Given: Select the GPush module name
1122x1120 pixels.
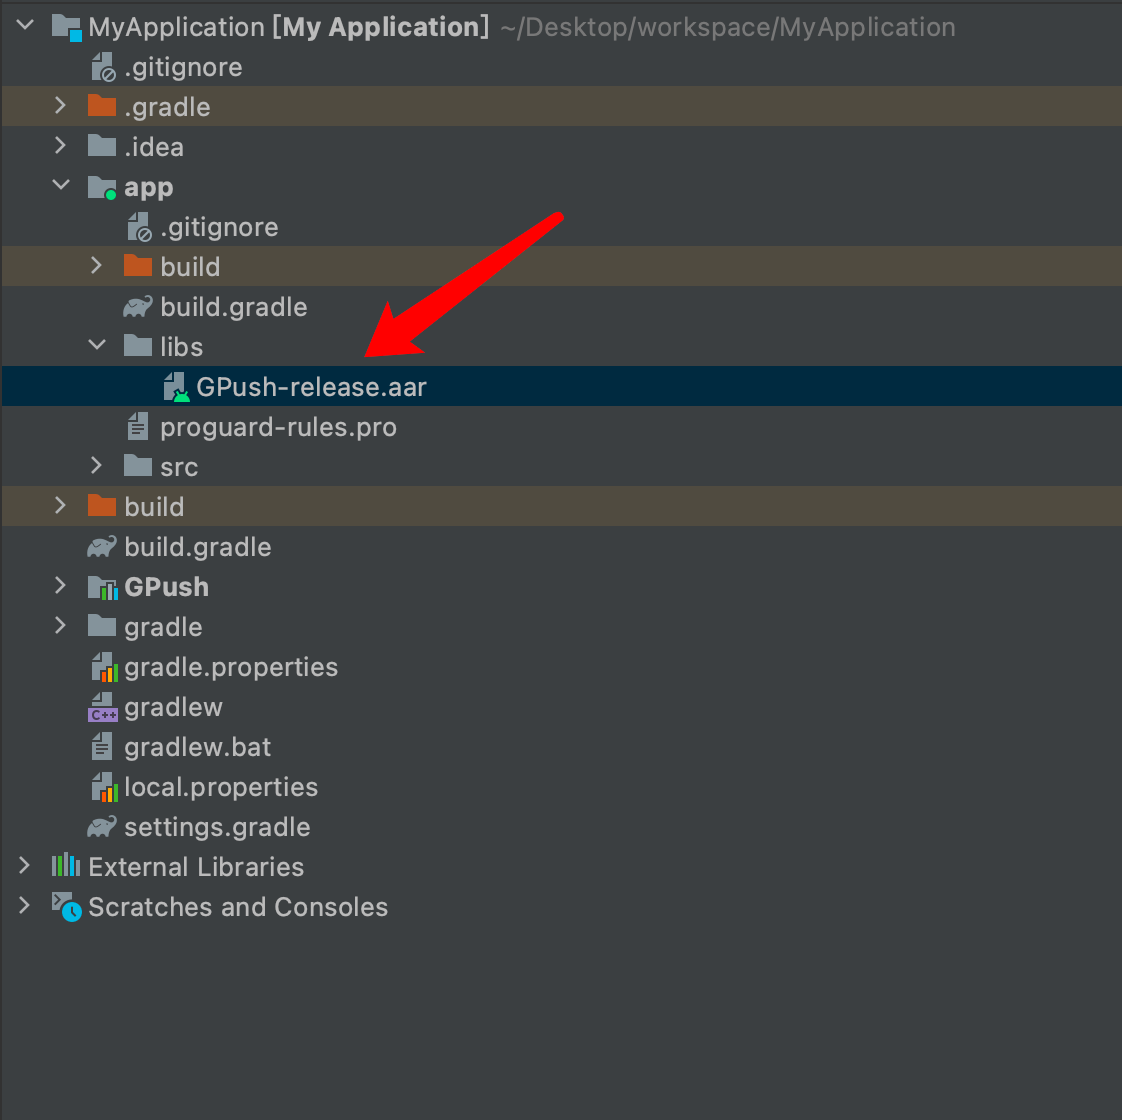Looking at the screenshot, I should click(x=167, y=588).
